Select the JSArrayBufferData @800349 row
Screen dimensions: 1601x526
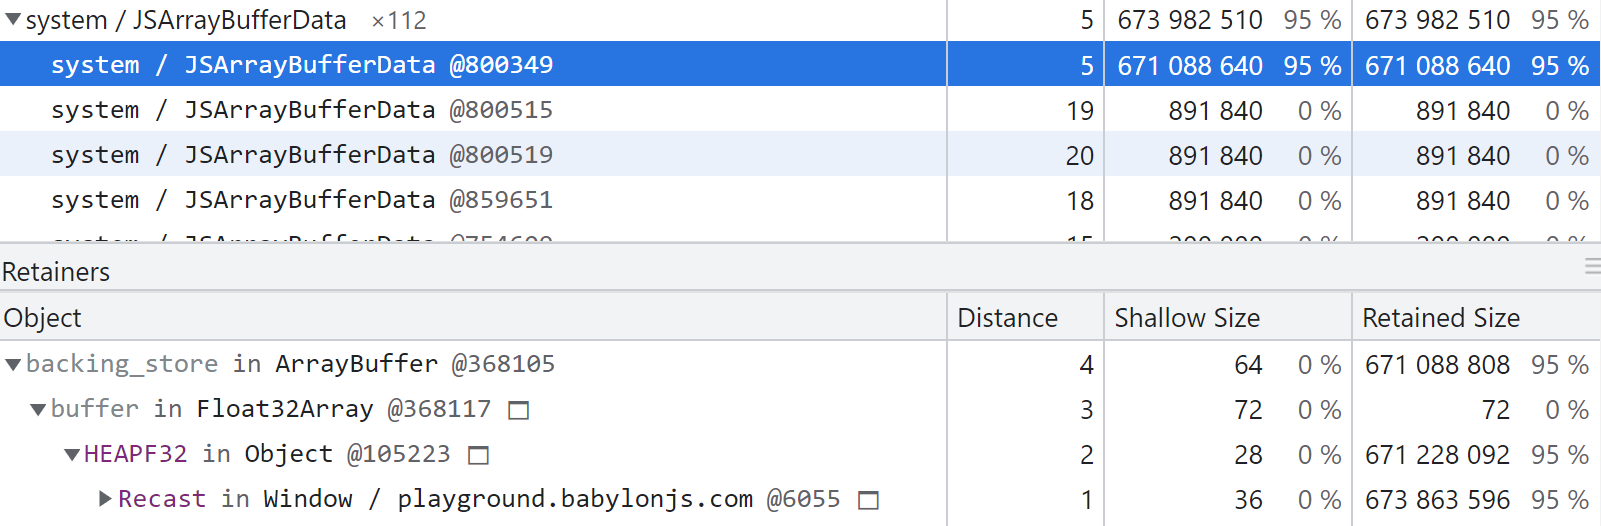pos(301,65)
